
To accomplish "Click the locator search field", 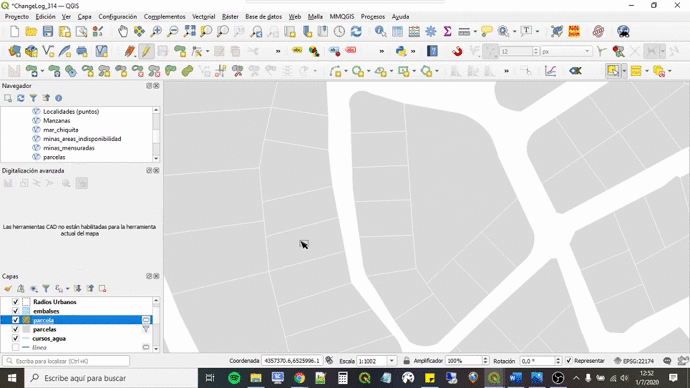I will pos(66,361).
